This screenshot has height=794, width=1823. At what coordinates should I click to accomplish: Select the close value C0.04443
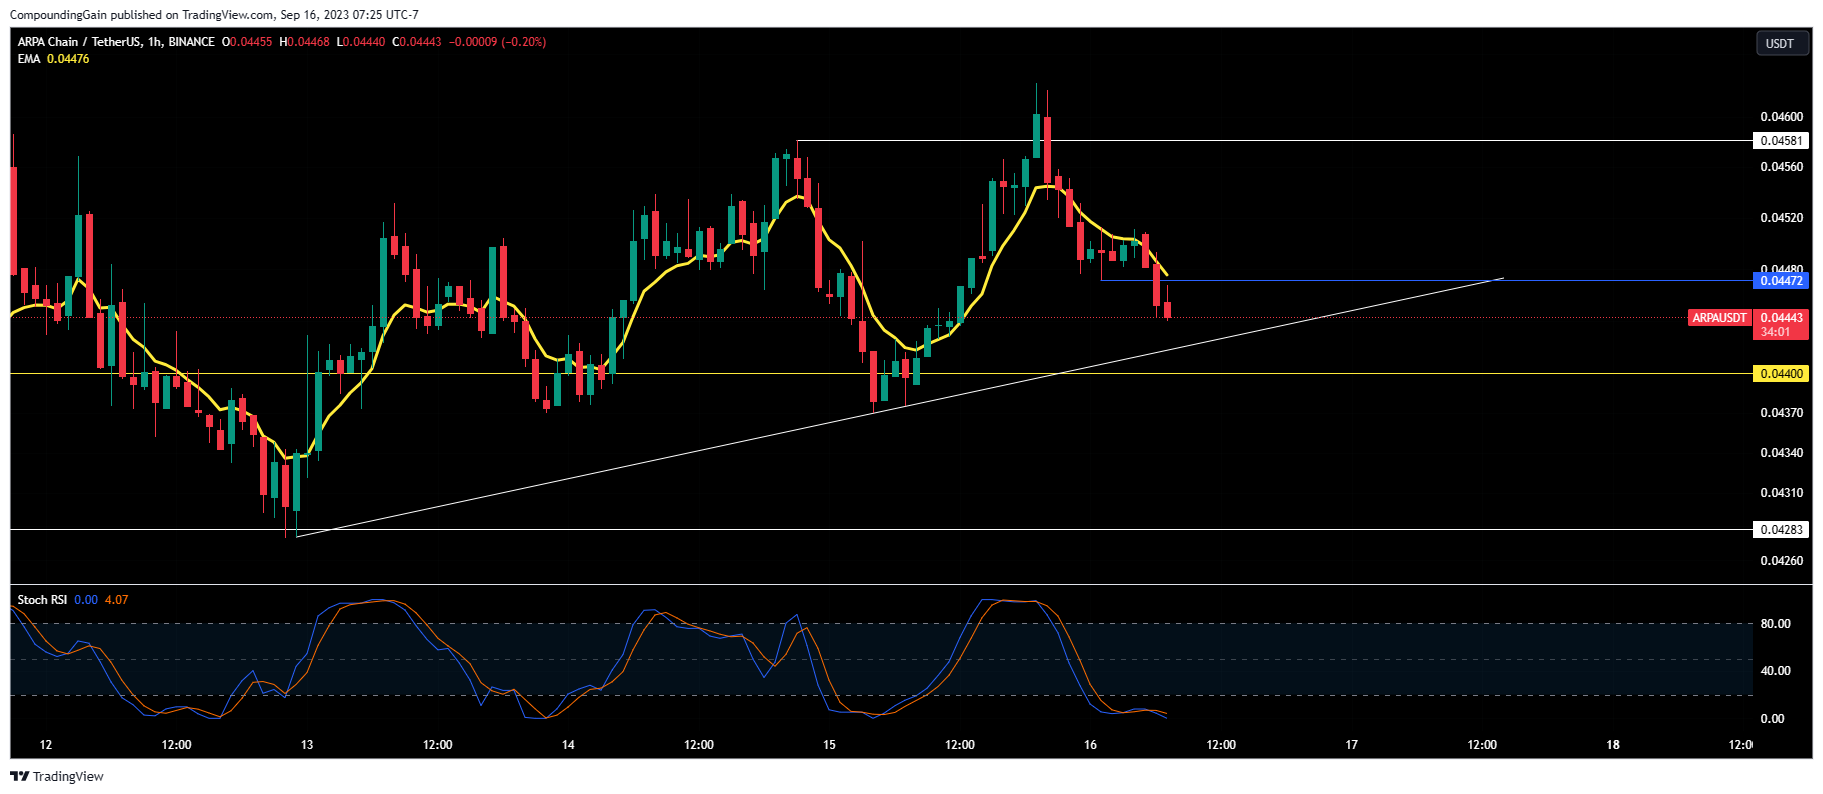pos(417,42)
